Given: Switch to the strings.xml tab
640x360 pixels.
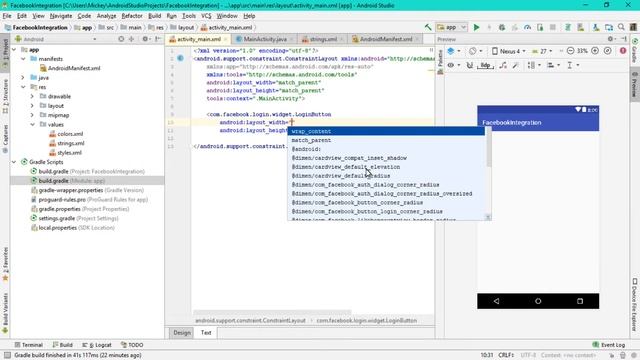Looking at the screenshot, I should 322,39.
